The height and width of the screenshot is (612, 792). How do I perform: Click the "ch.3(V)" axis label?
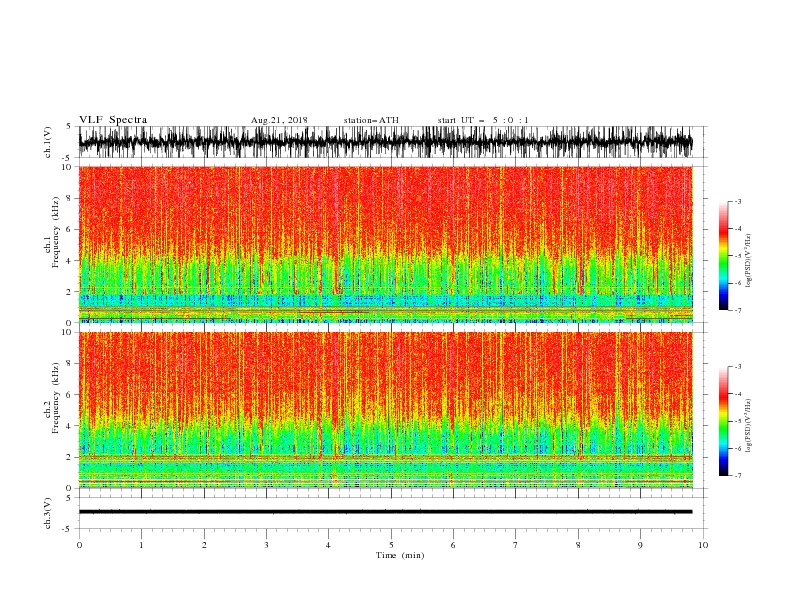click(48, 513)
